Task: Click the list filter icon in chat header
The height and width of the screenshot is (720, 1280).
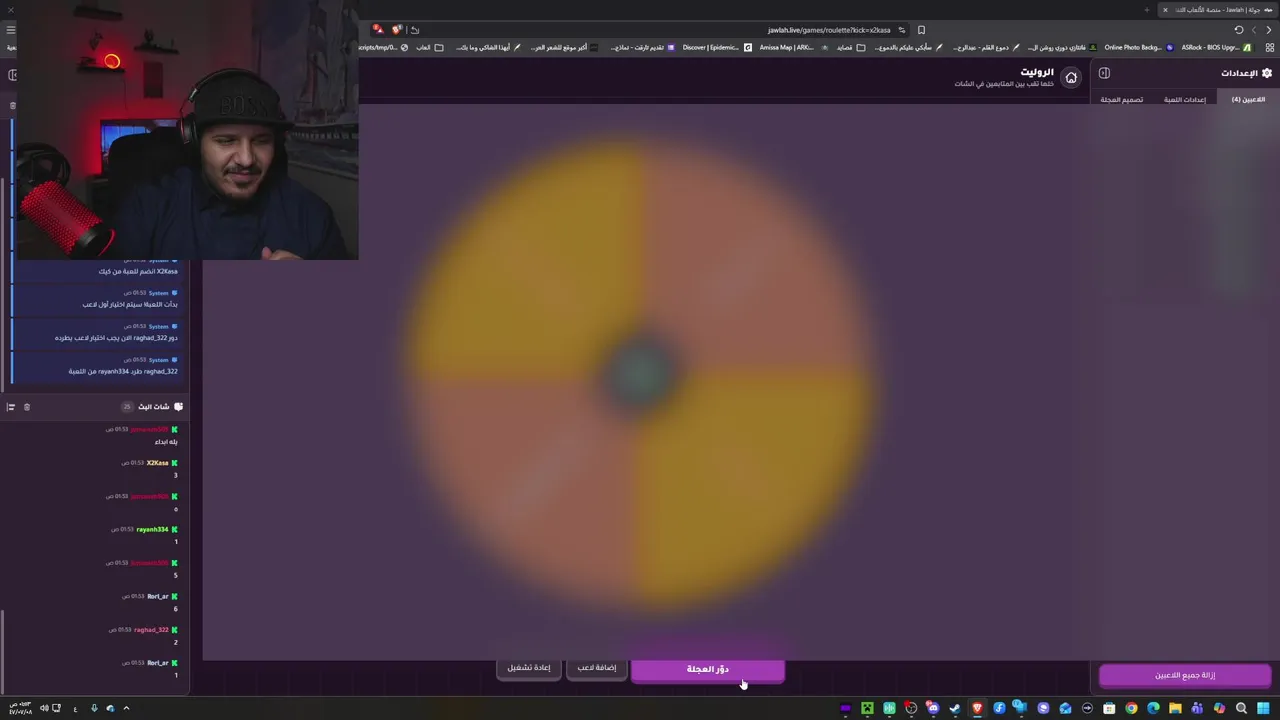Action: [11, 407]
